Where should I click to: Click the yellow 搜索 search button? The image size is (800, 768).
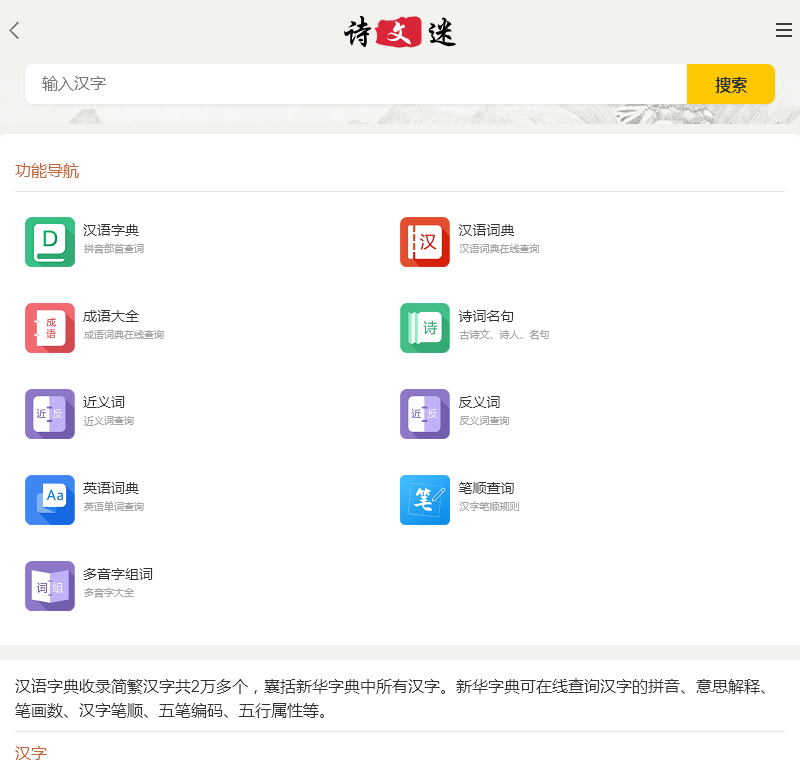point(731,84)
